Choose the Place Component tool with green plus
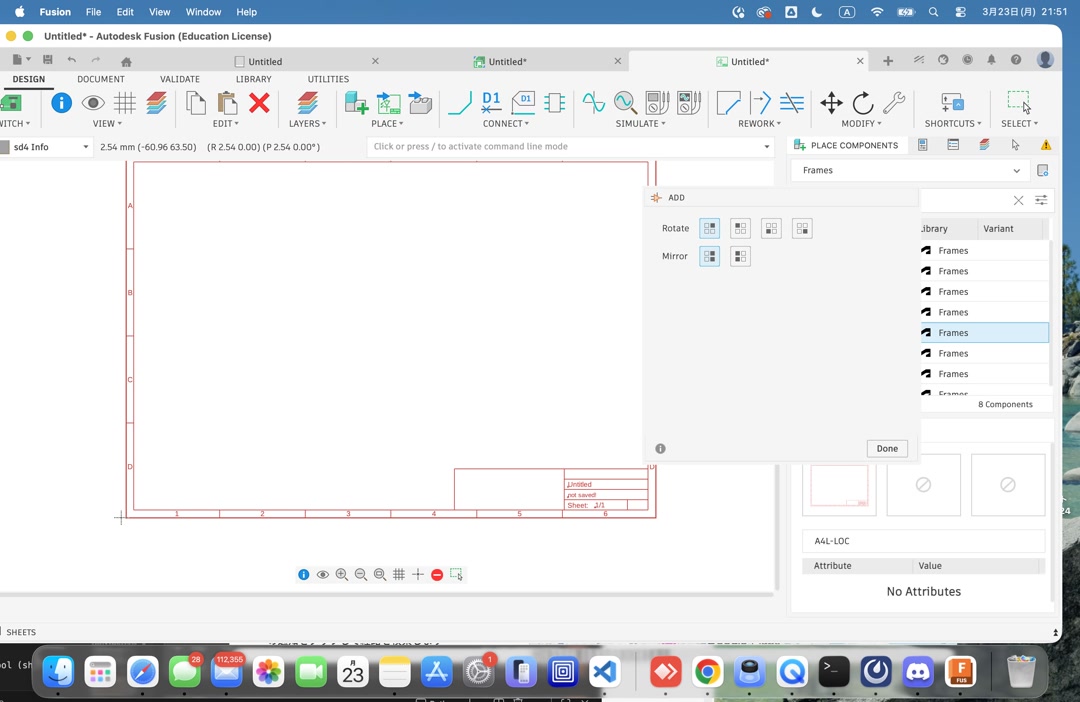 coord(356,103)
